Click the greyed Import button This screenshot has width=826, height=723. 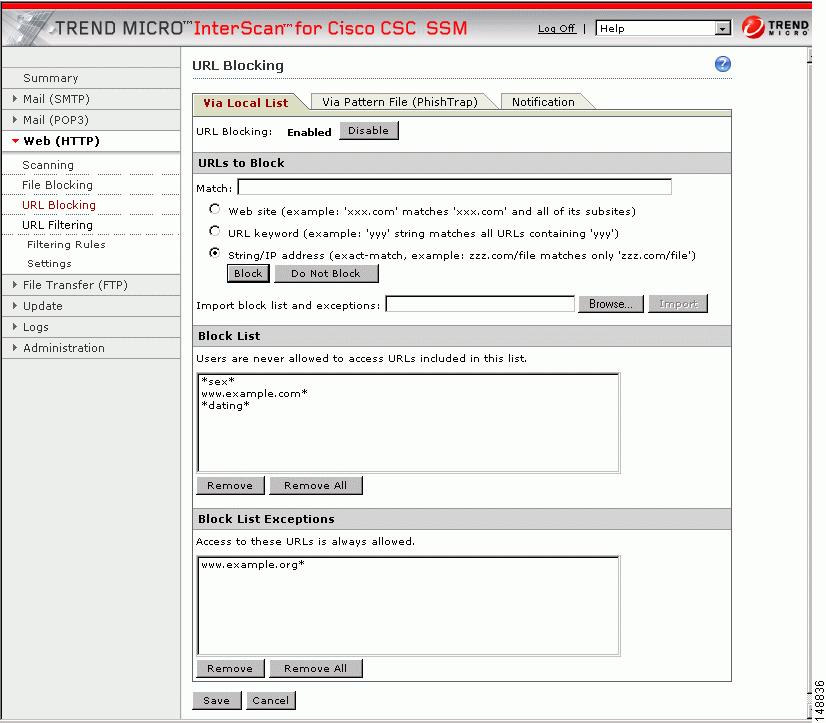pos(678,304)
